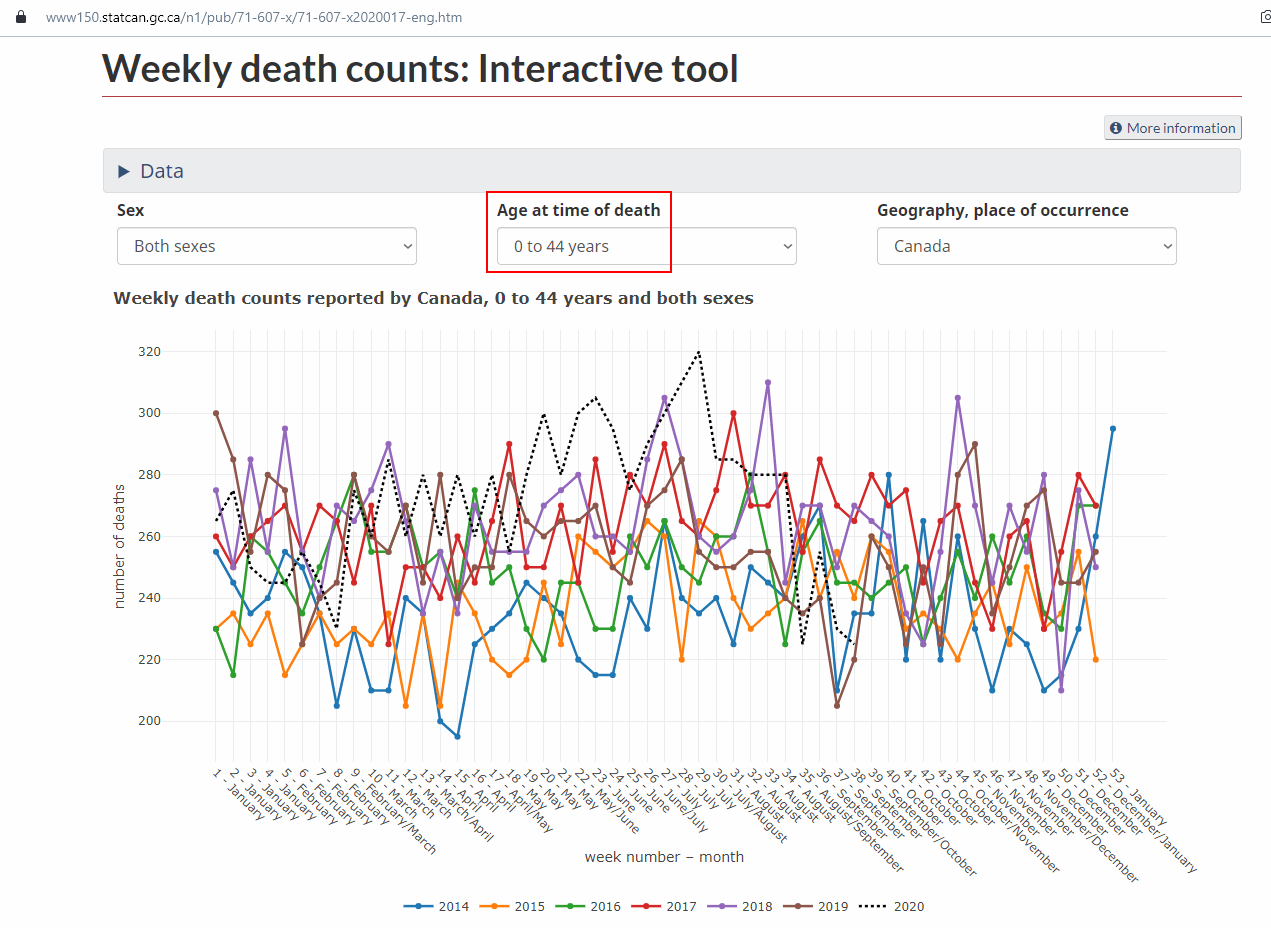Open the Age at time of death dropdown

tap(647, 246)
